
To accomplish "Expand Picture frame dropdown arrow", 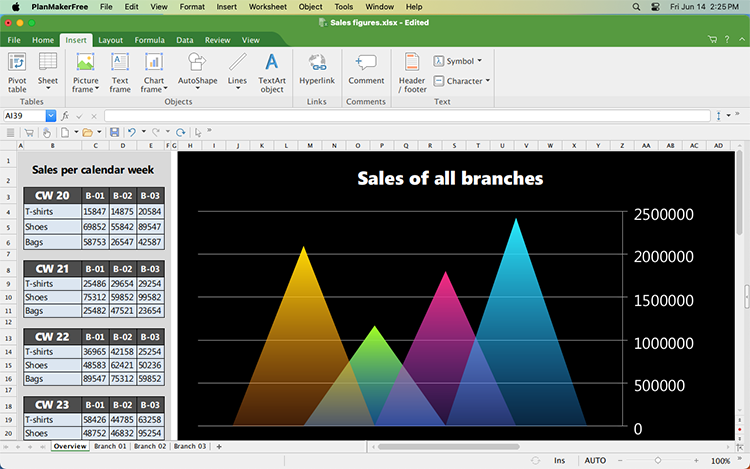I will coord(97,88).
